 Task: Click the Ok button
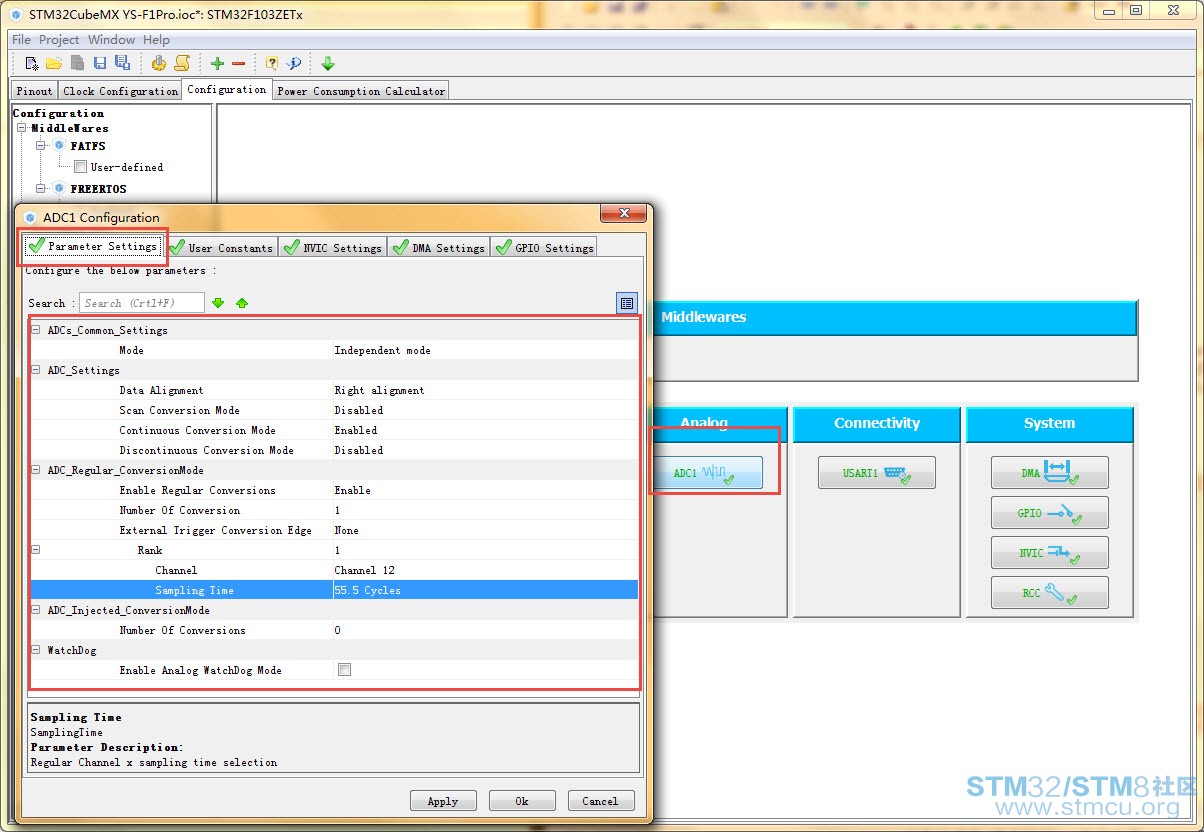[x=522, y=801]
